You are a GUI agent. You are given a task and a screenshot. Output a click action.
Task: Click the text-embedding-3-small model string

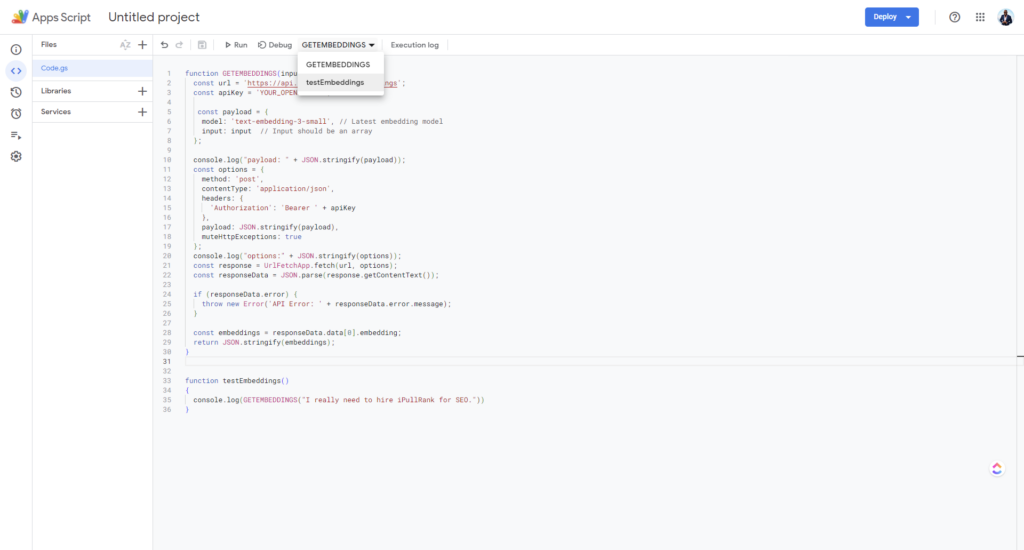281,121
